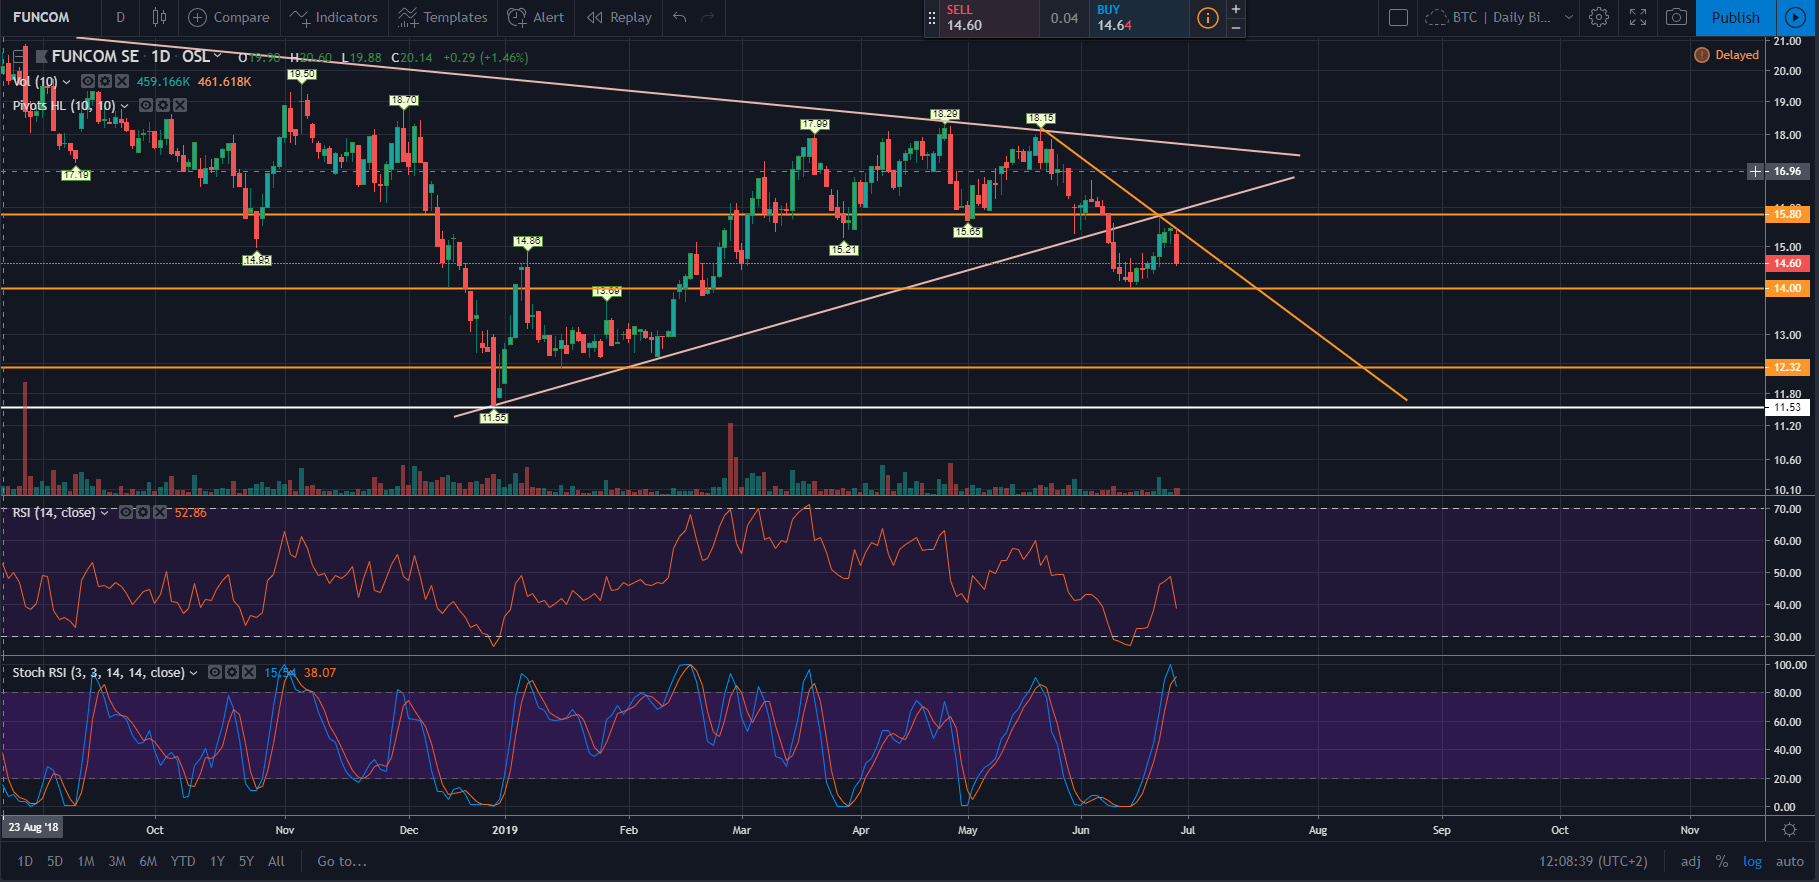The height and width of the screenshot is (882, 1819).
Task: Toggle percent scale mode
Action: point(1722,861)
